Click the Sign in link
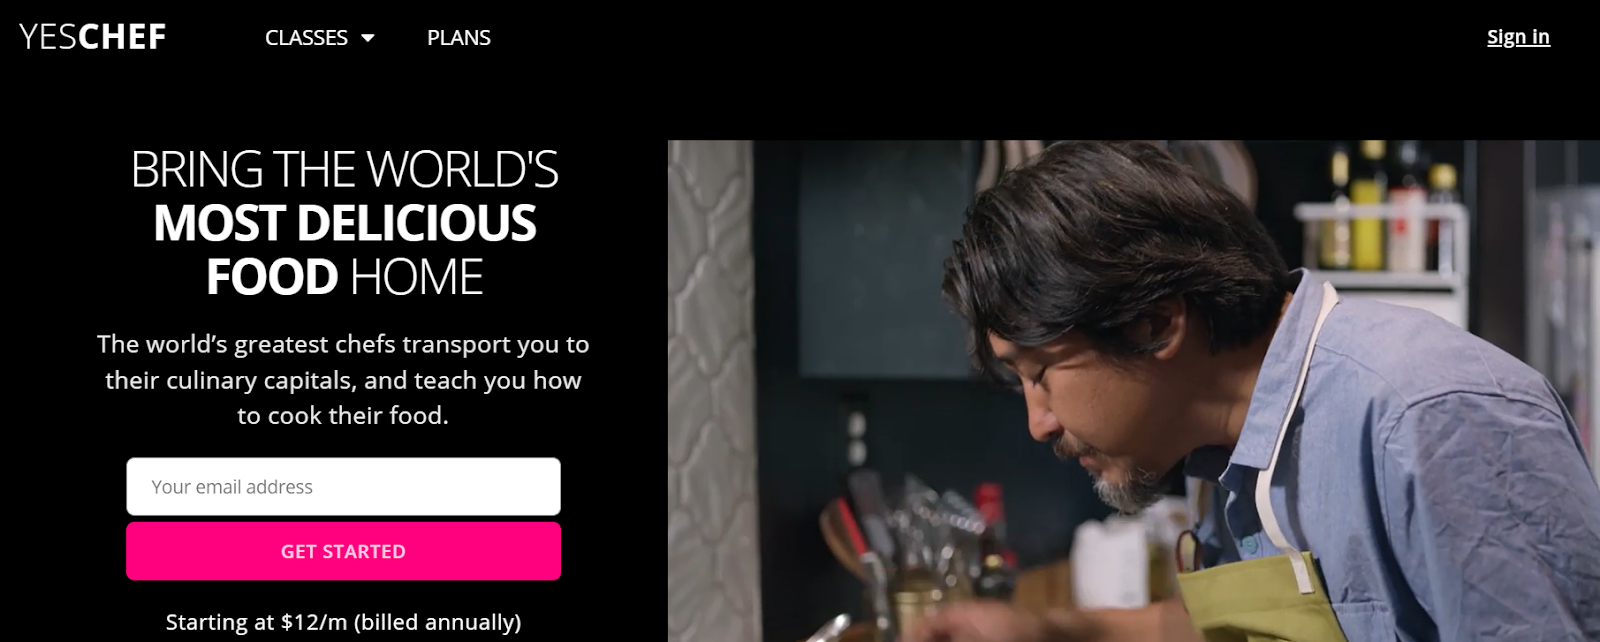This screenshot has width=1600, height=642. point(1518,37)
